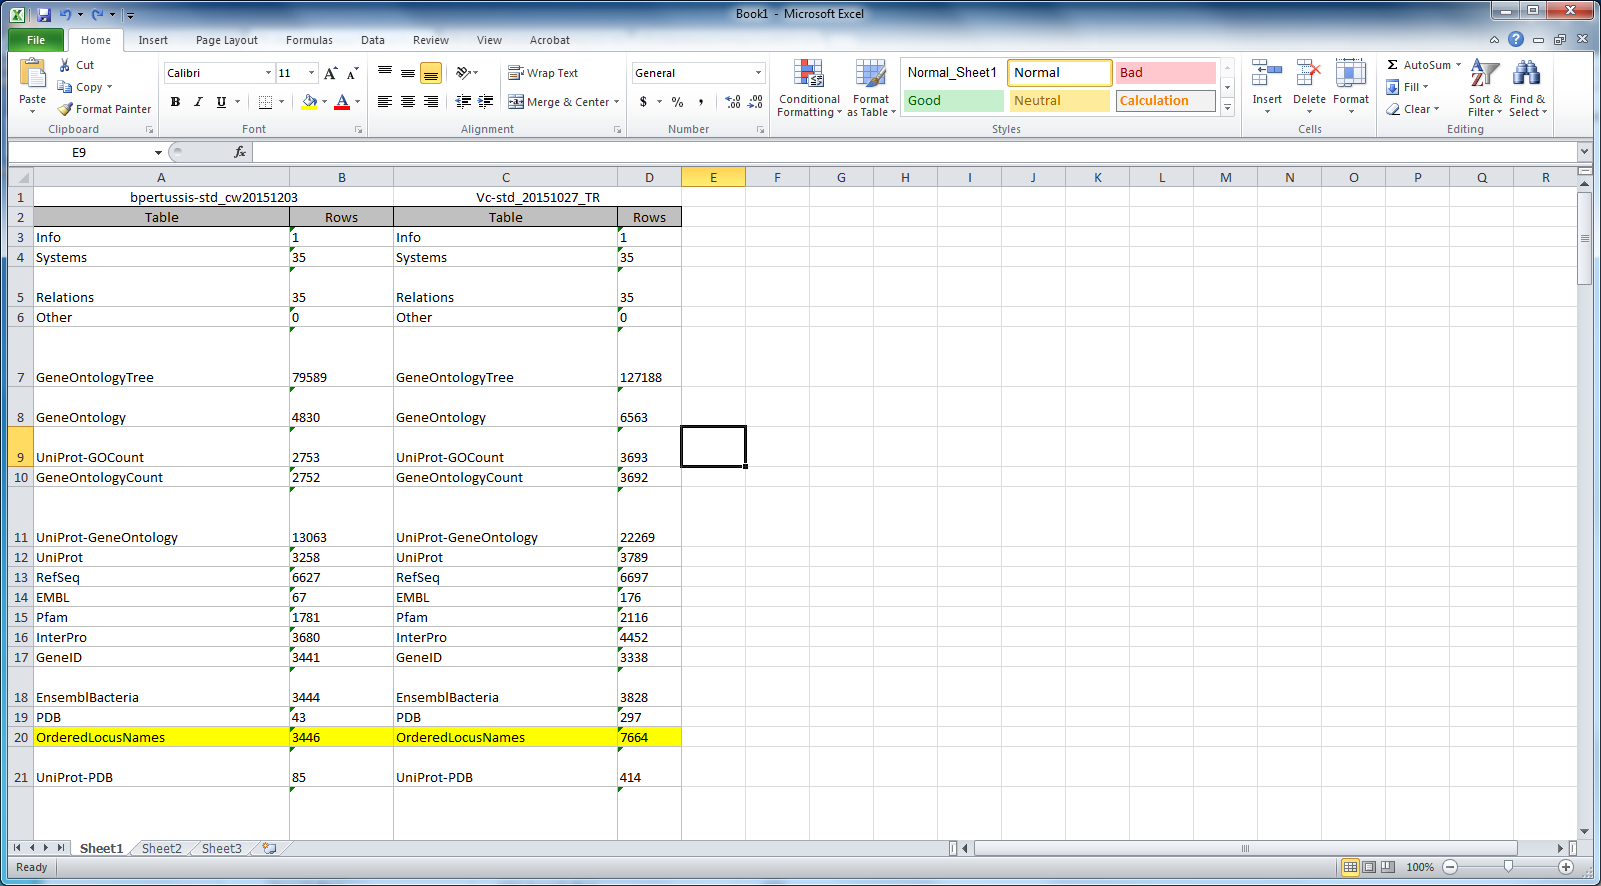
Task: Open Borders dropdown arrow
Action: click(281, 102)
